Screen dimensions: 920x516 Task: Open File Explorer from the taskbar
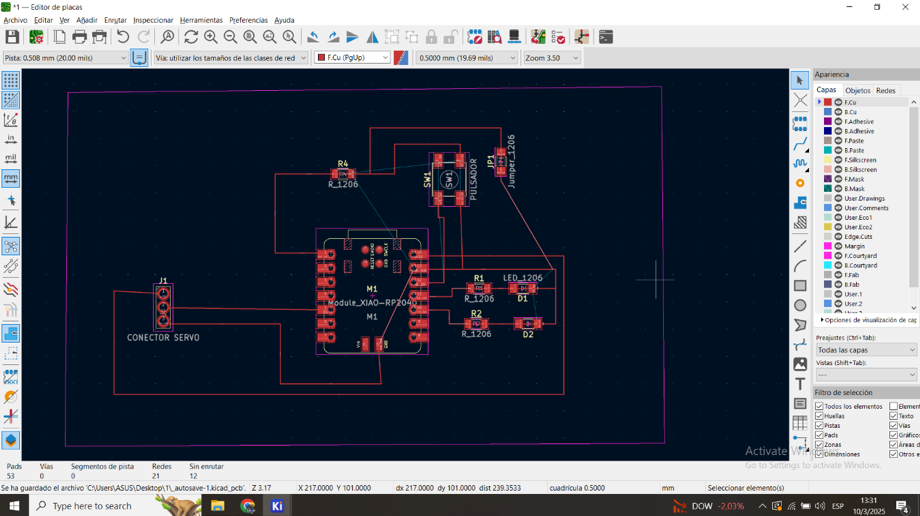[218, 505]
